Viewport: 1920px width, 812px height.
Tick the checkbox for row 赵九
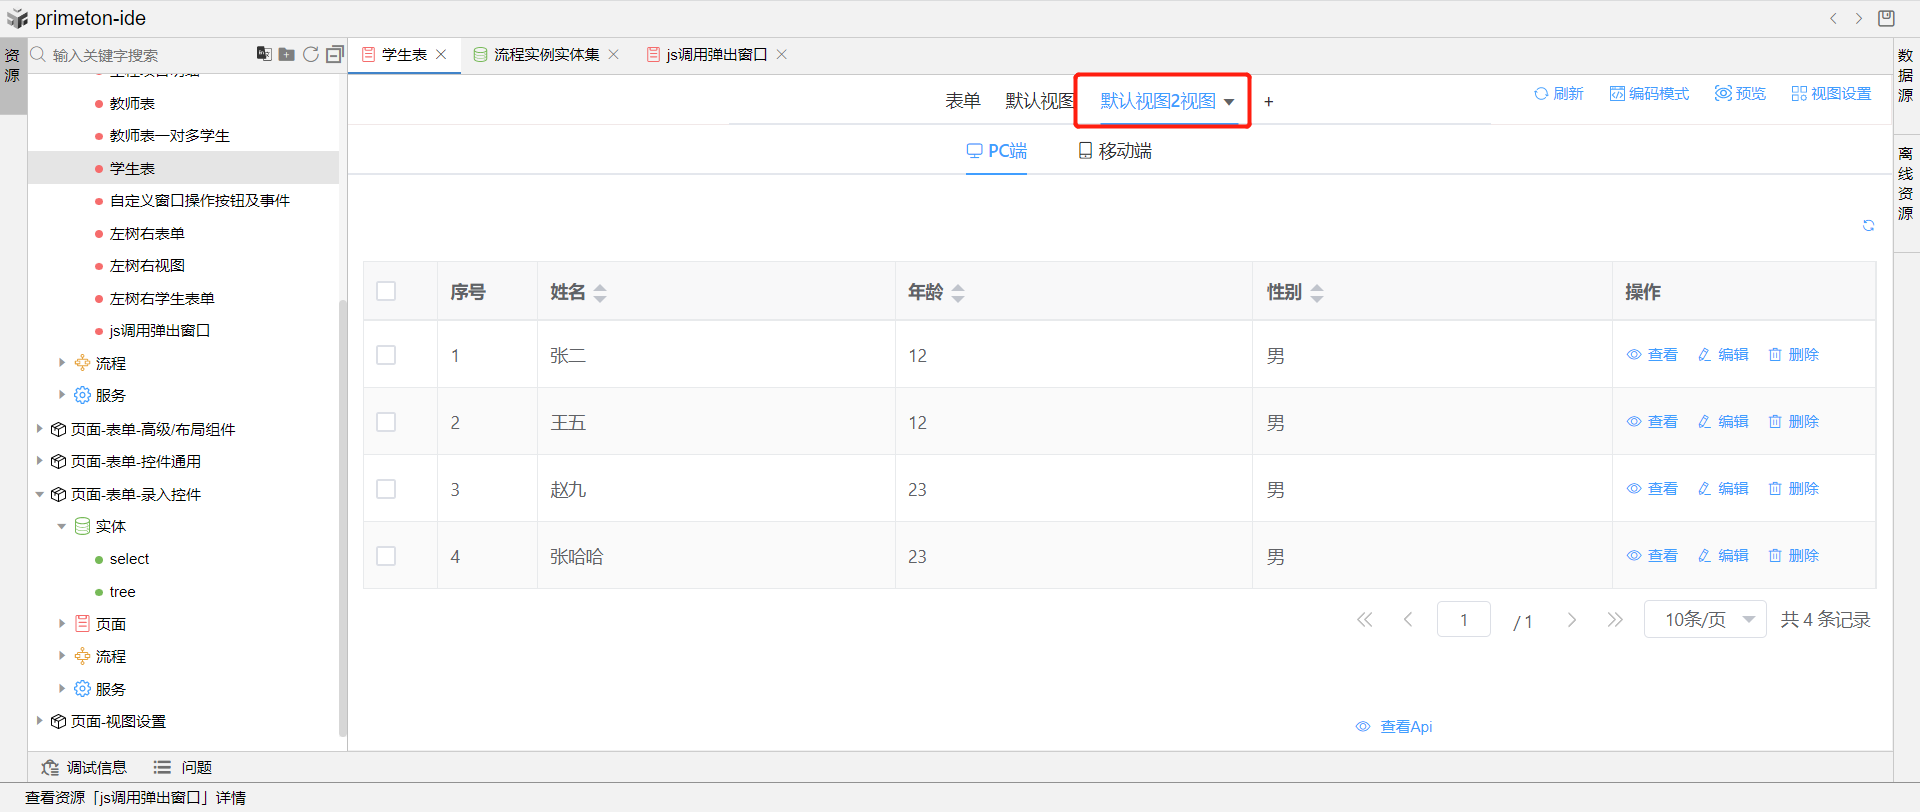(386, 489)
